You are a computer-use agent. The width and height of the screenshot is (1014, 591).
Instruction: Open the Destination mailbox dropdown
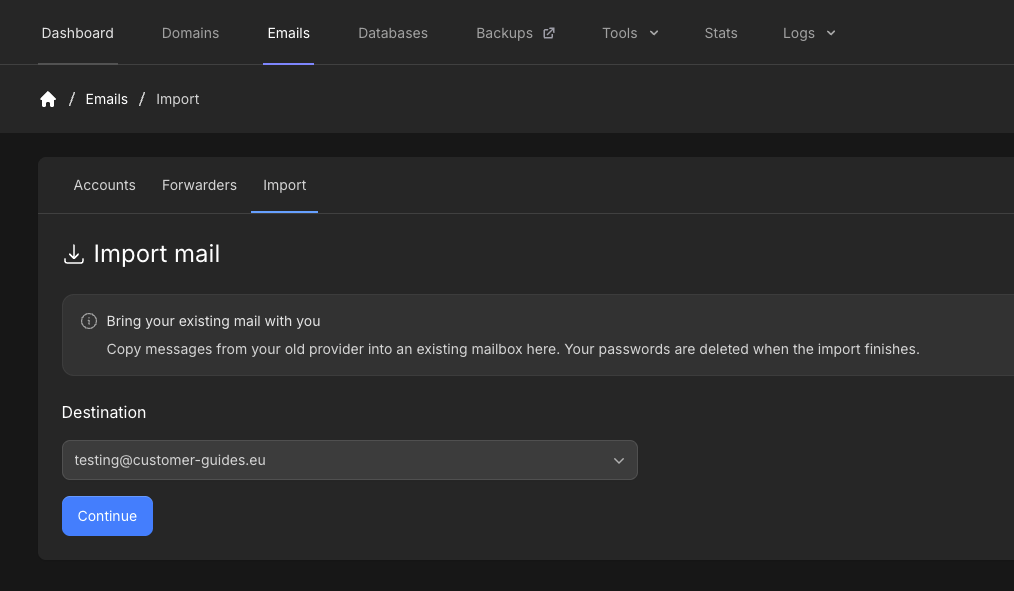pyautogui.click(x=350, y=460)
